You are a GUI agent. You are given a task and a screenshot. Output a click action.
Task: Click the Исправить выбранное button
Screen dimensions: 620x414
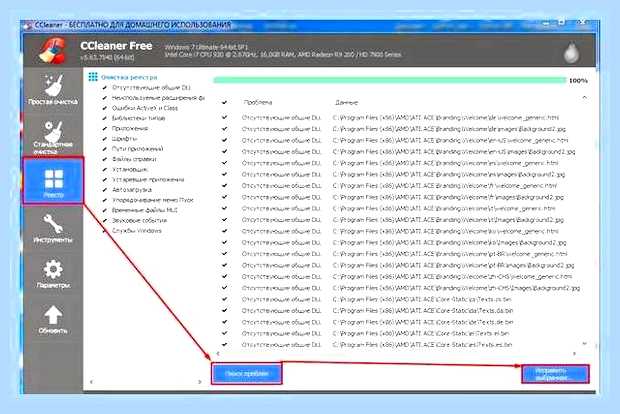[x=555, y=374]
